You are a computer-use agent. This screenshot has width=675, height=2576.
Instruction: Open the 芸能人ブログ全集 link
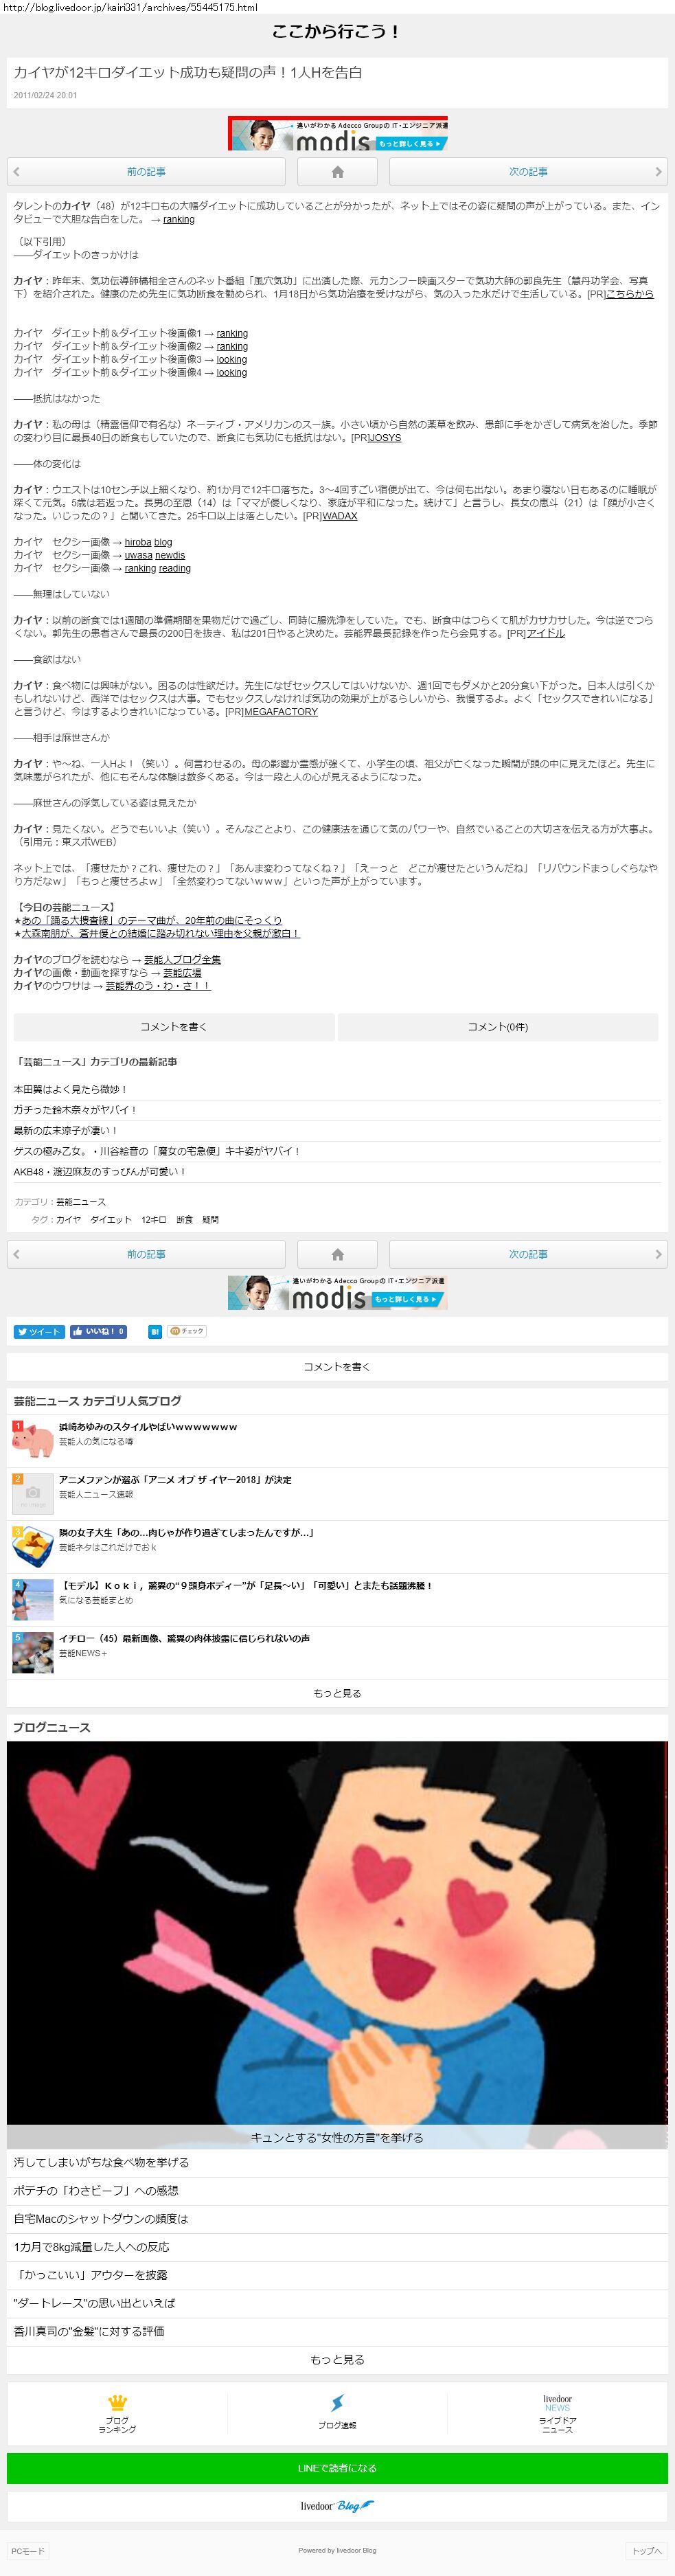click(x=182, y=959)
